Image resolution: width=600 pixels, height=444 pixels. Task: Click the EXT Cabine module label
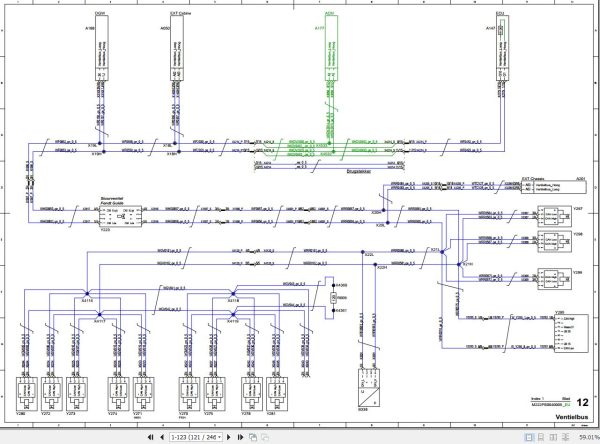[x=181, y=13]
